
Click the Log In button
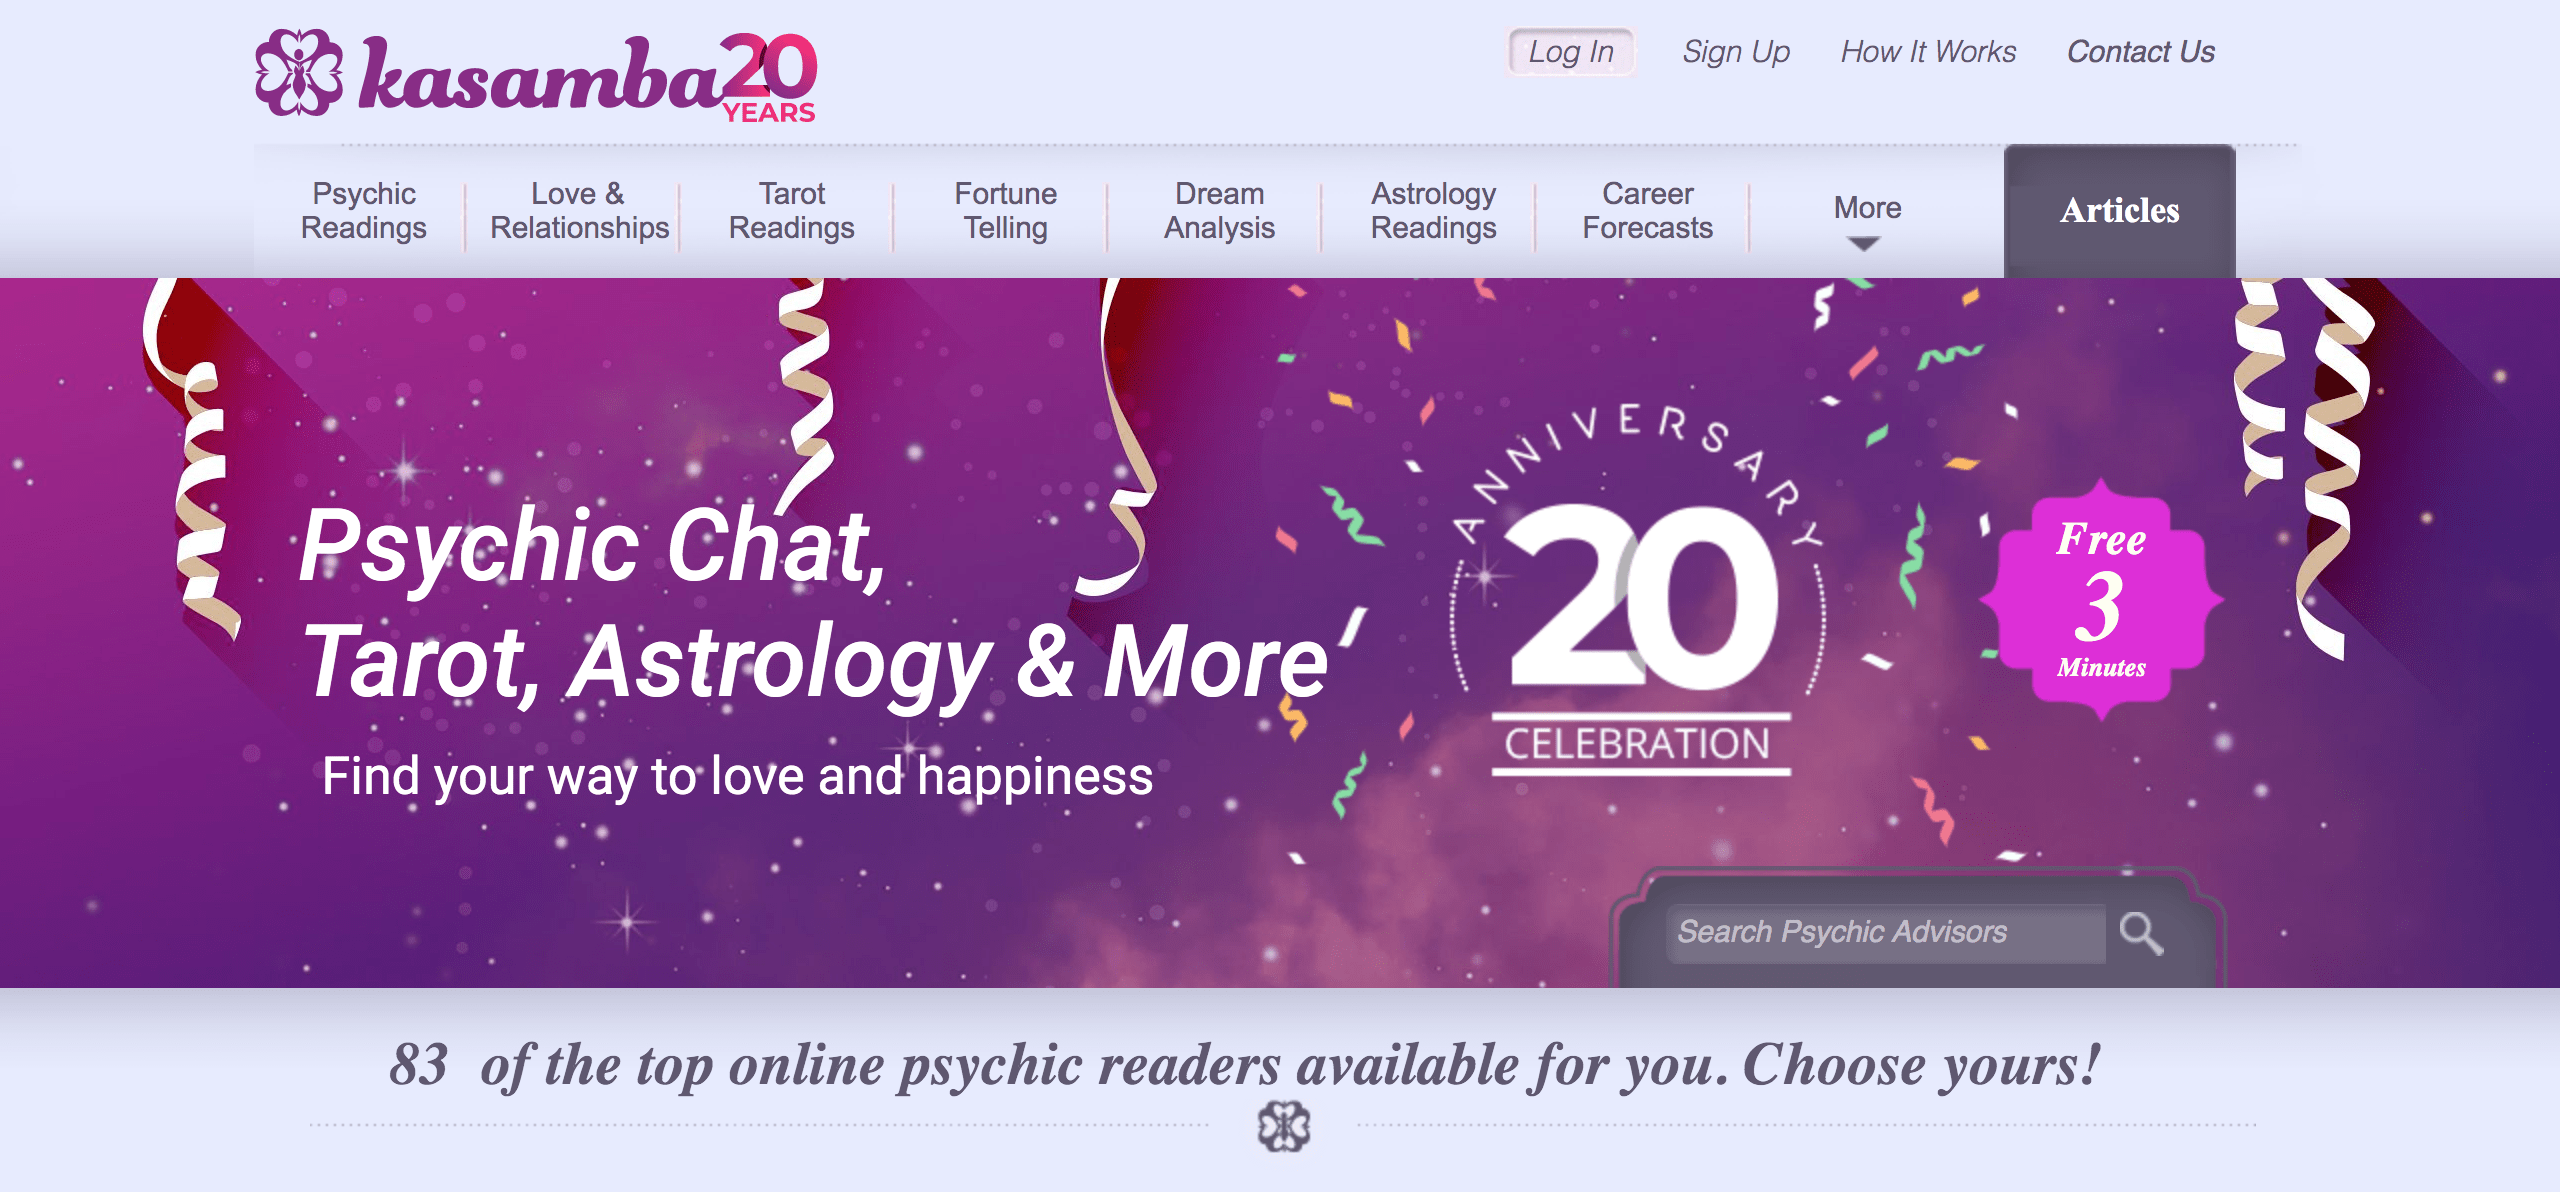click(x=1571, y=52)
